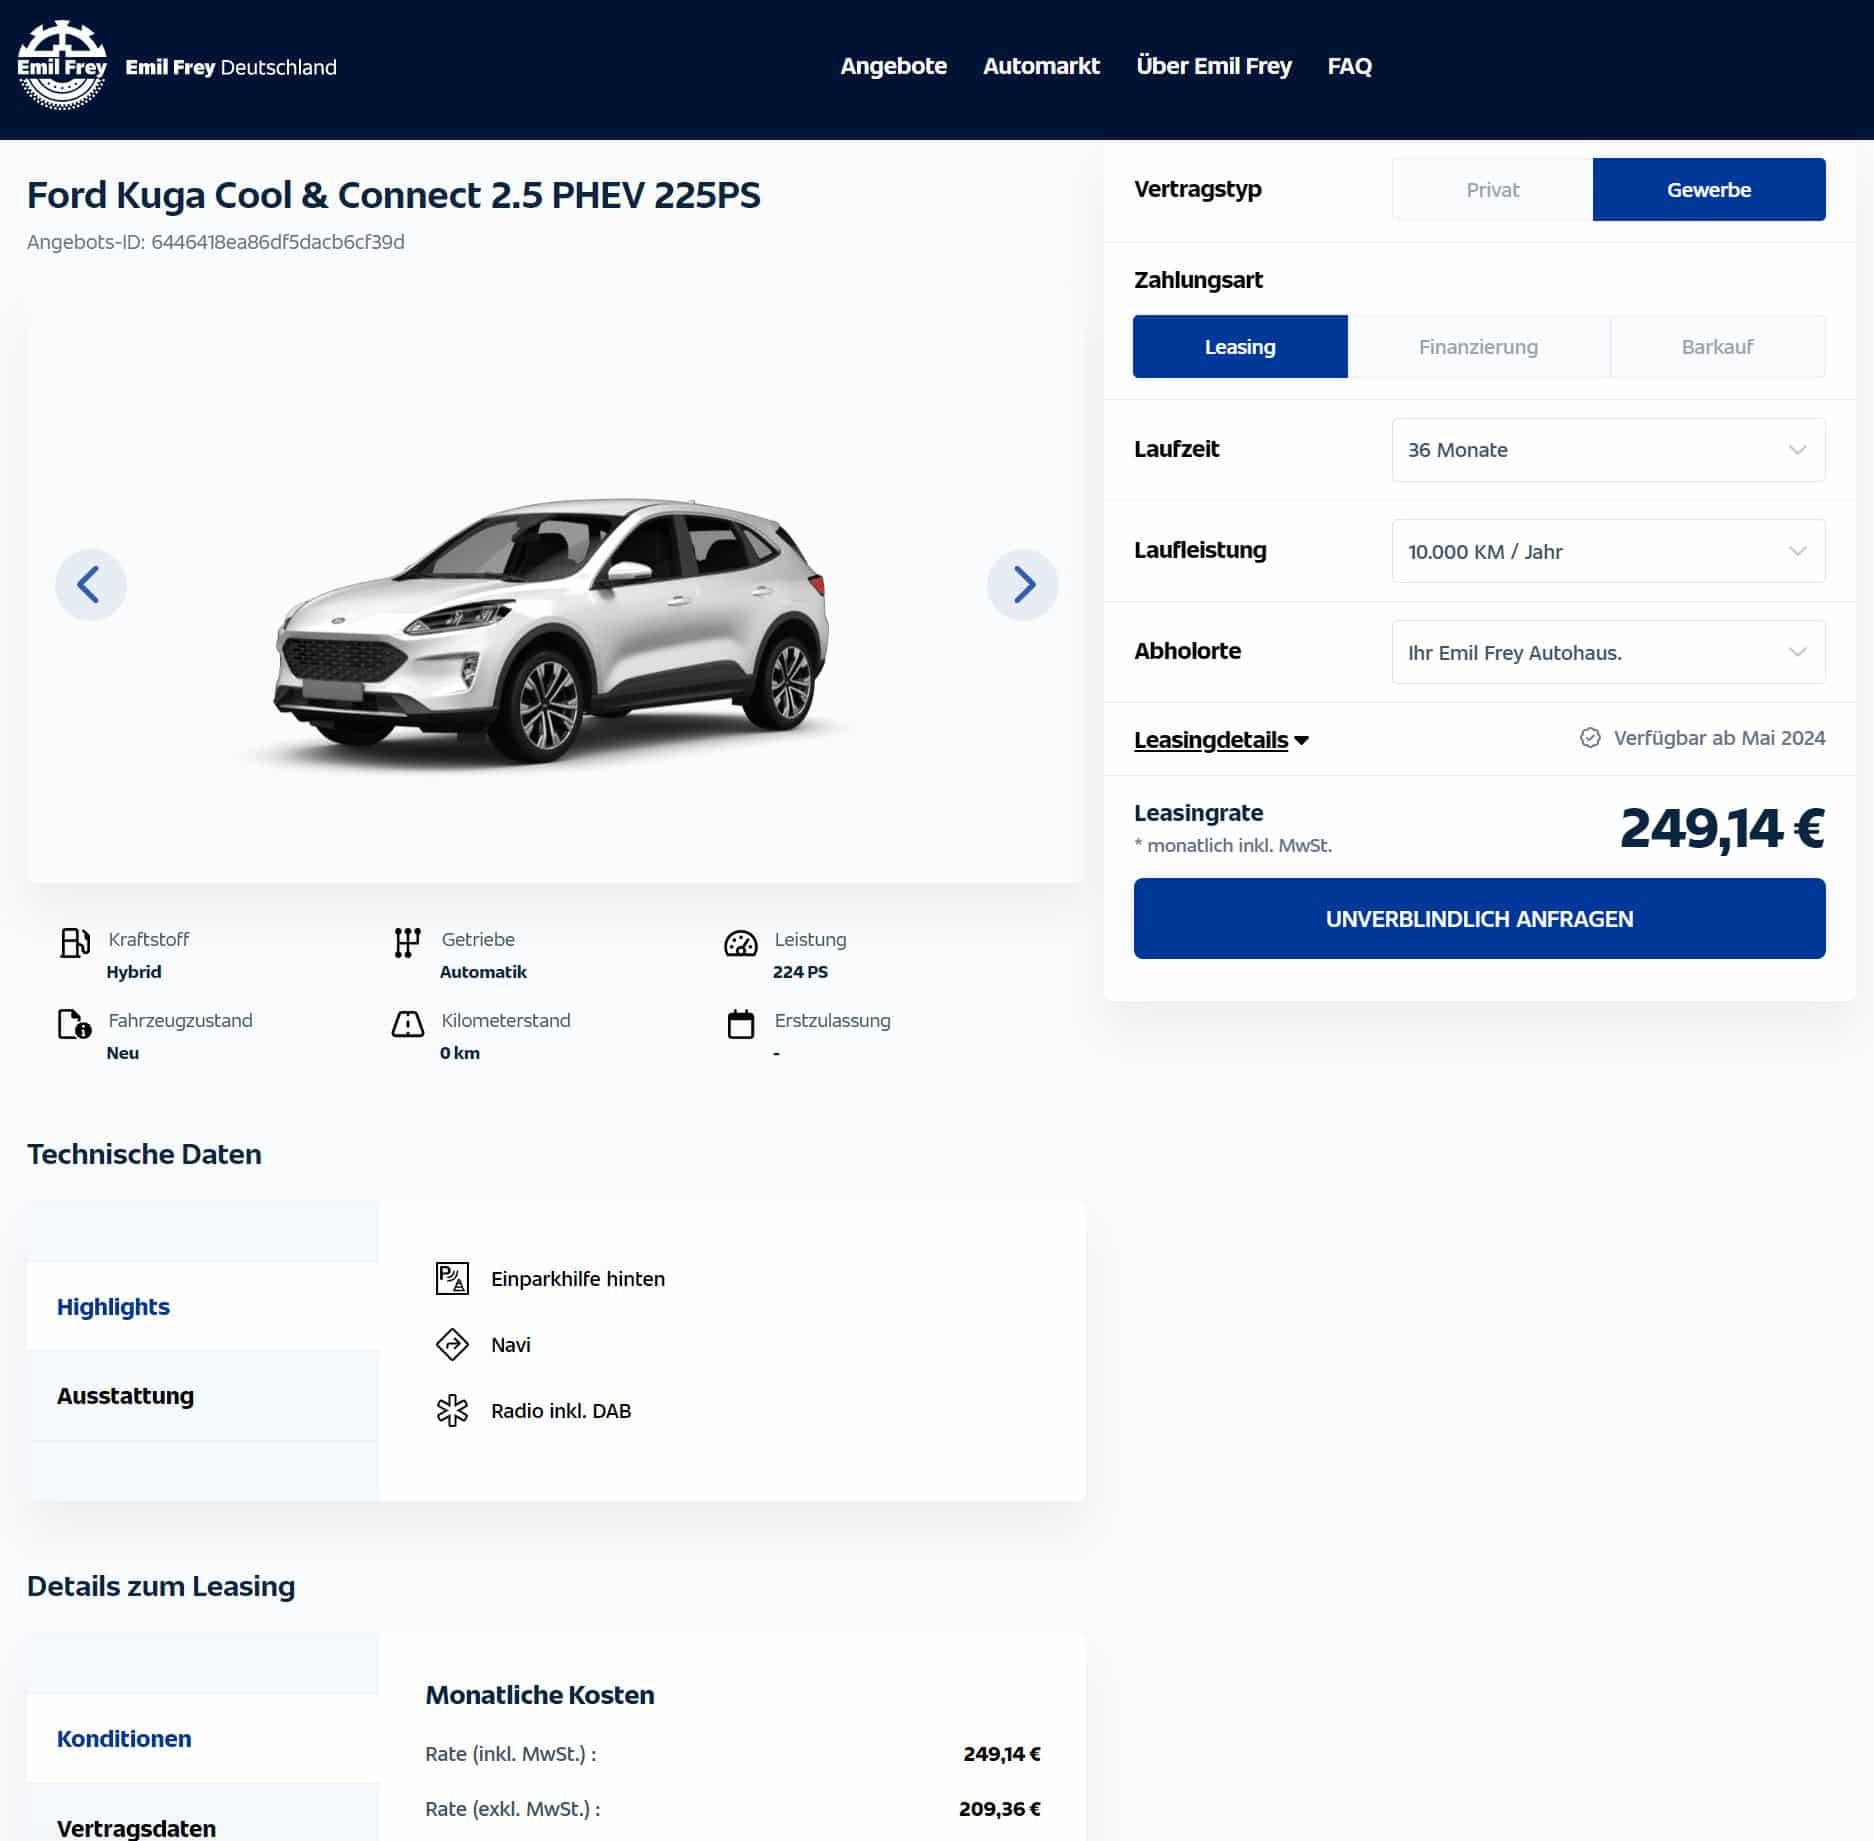Choose Leasing payment method
The width and height of the screenshot is (1874, 1841).
tap(1240, 346)
